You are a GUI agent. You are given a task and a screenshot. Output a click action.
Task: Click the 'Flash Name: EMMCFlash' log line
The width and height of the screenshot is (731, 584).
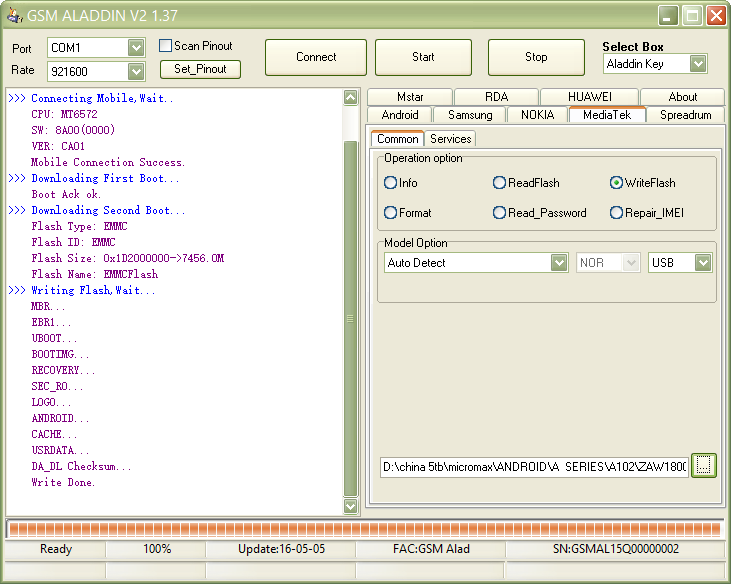95,275
